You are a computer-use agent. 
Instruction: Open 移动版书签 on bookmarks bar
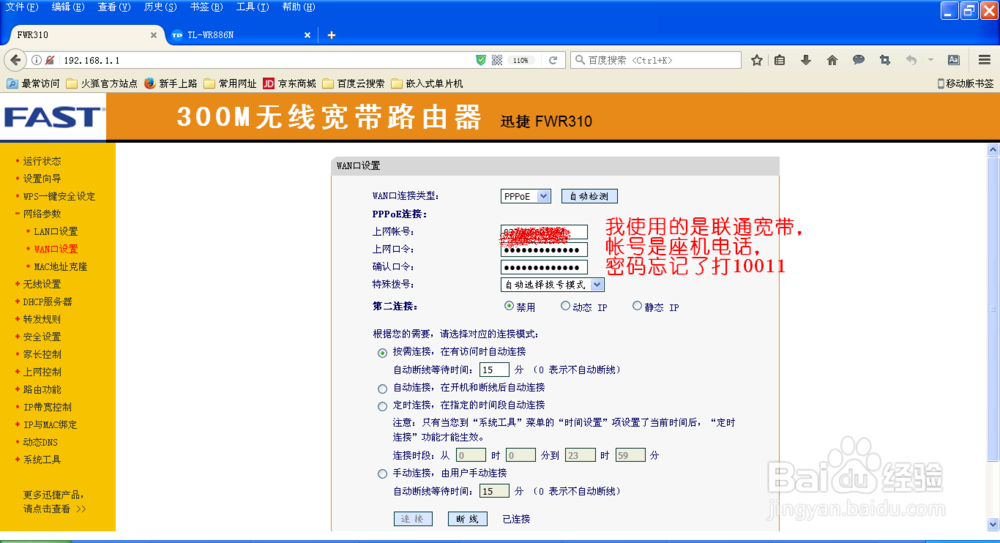965,84
